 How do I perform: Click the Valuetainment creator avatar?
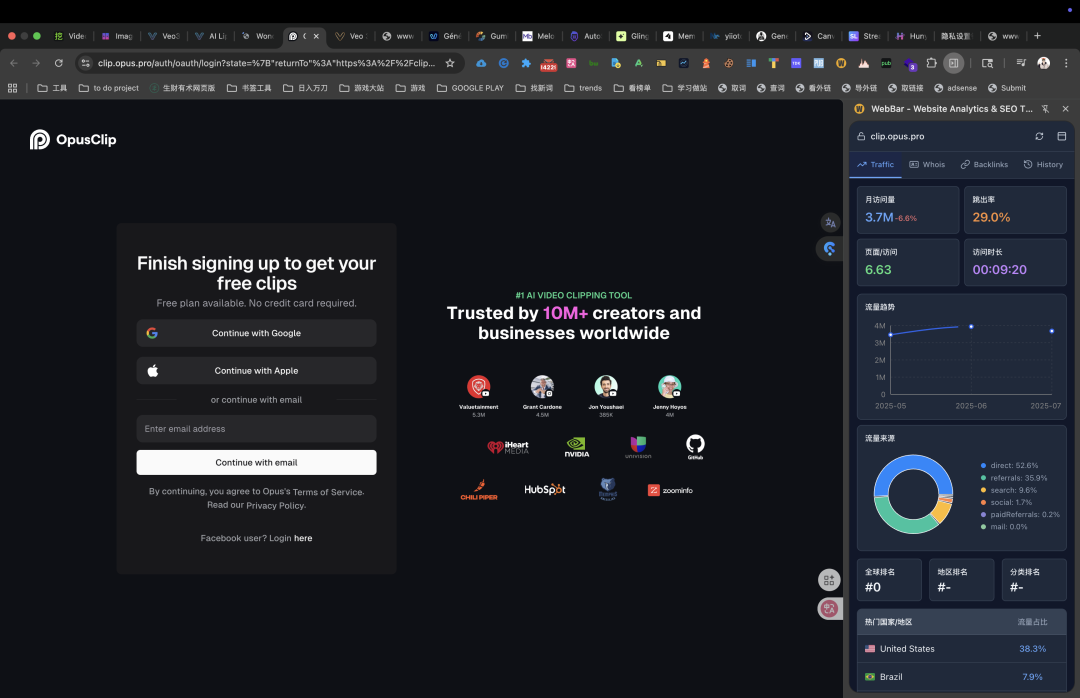click(479, 387)
